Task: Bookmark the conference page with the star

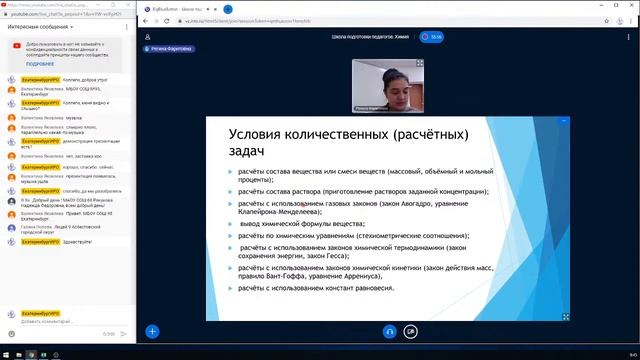Action: pos(607,21)
